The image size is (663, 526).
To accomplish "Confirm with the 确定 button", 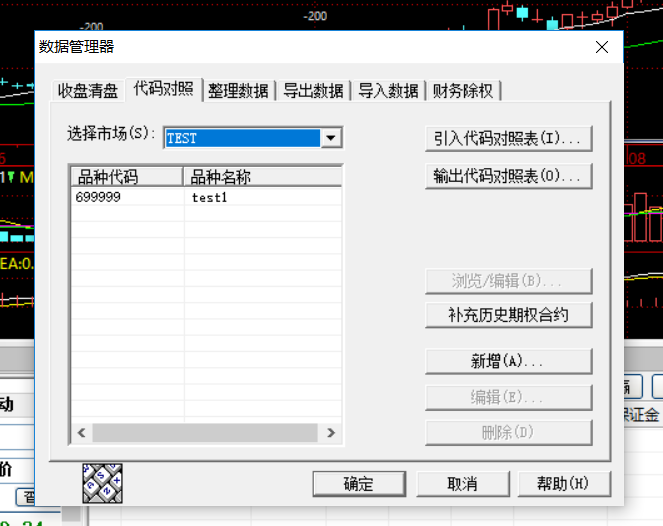I will (x=359, y=484).
